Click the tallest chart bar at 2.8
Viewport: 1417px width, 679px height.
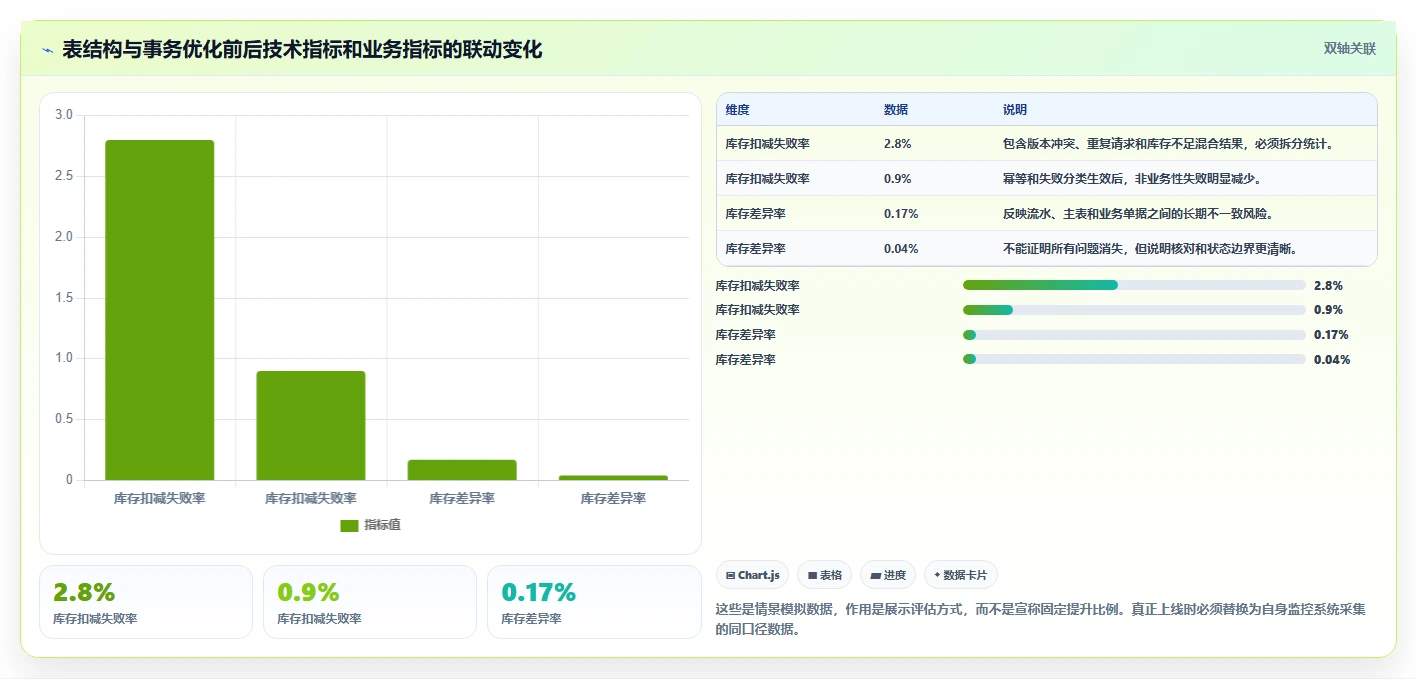pos(160,310)
